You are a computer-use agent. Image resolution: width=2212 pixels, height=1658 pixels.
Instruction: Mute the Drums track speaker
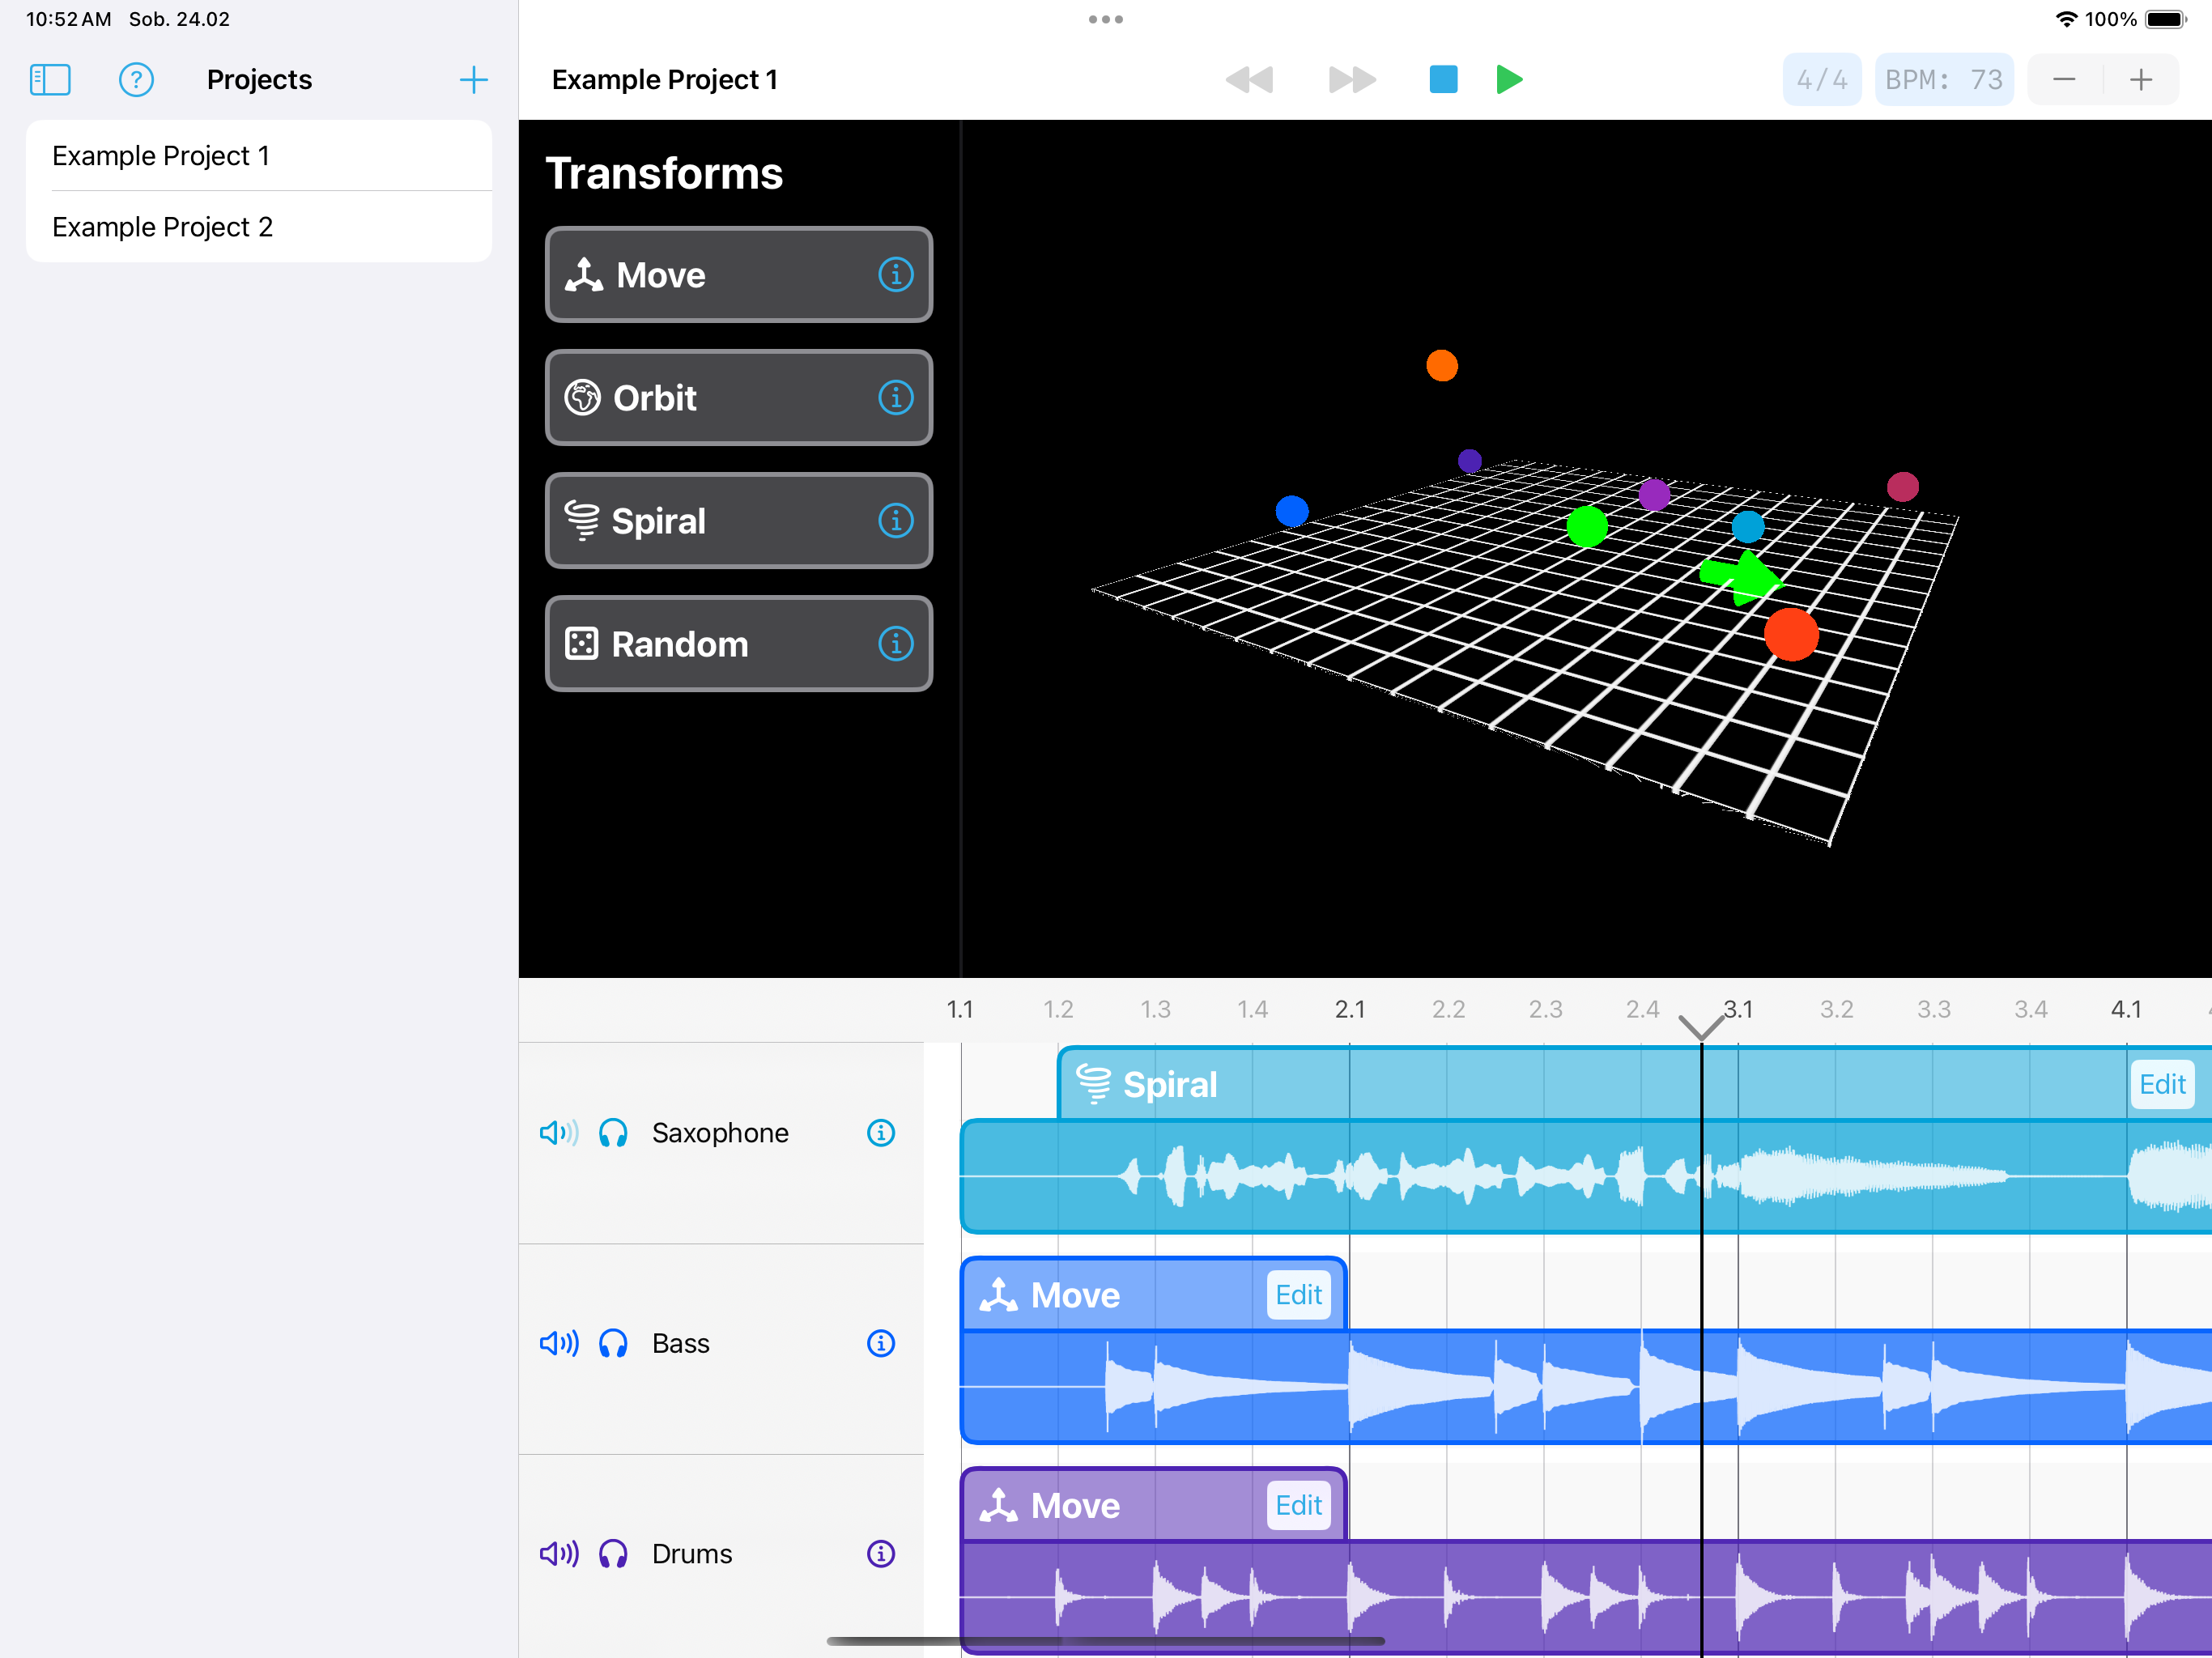click(558, 1553)
